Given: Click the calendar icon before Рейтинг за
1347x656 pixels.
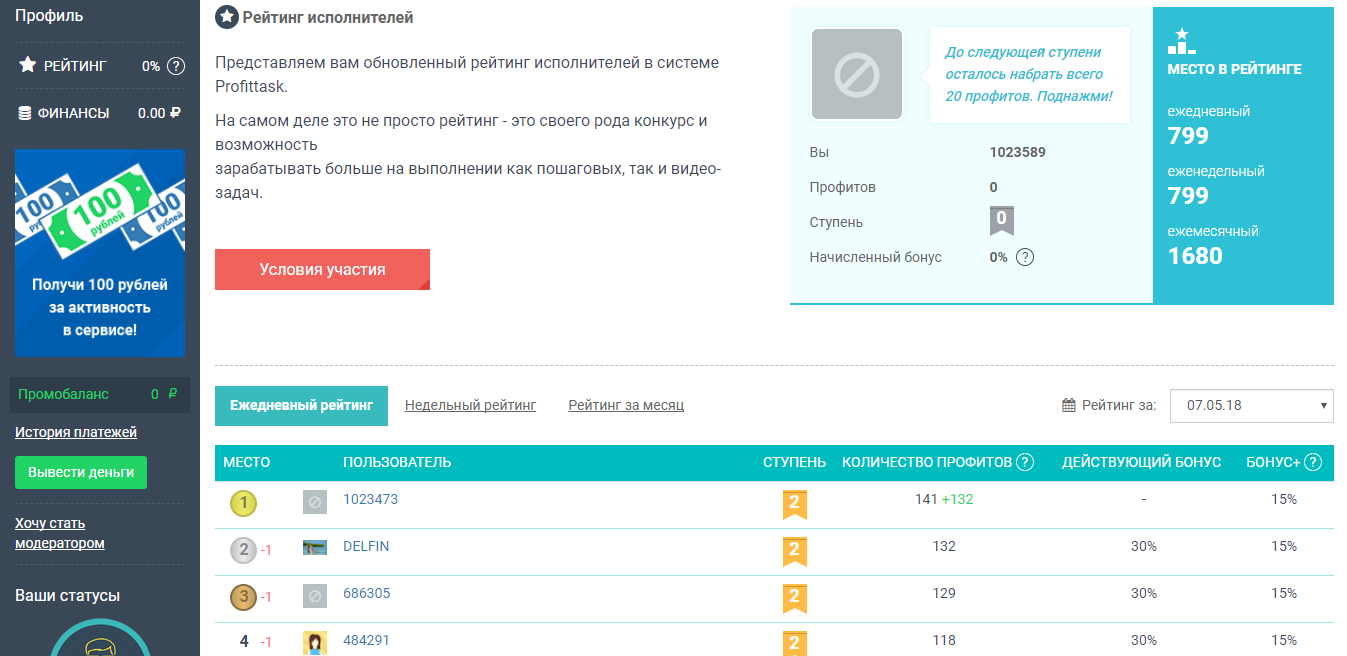Looking at the screenshot, I should coord(1067,405).
